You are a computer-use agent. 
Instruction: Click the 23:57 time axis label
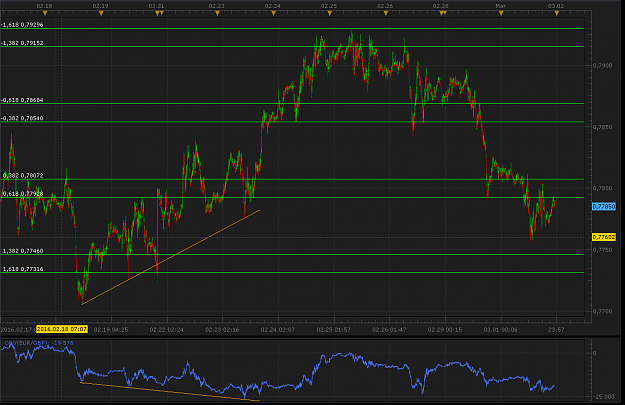pyautogui.click(x=556, y=330)
